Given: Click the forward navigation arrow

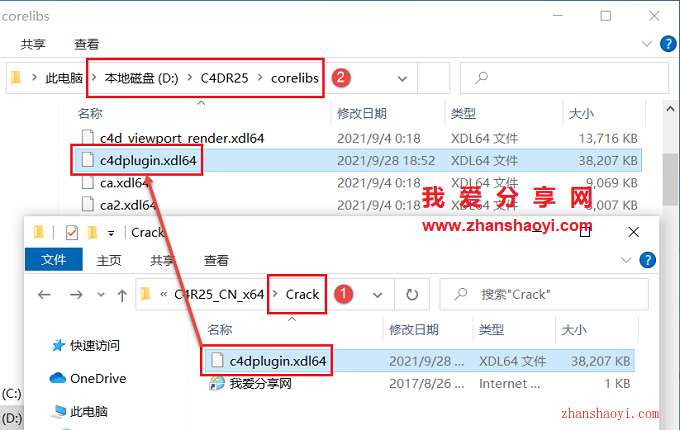Looking at the screenshot, I should coord(76,295).
